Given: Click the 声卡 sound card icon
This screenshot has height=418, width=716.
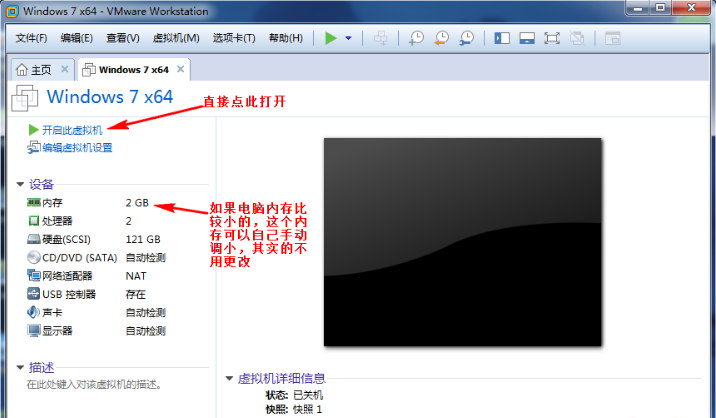Looking at the screenshot, I should [x=34, y=312].
